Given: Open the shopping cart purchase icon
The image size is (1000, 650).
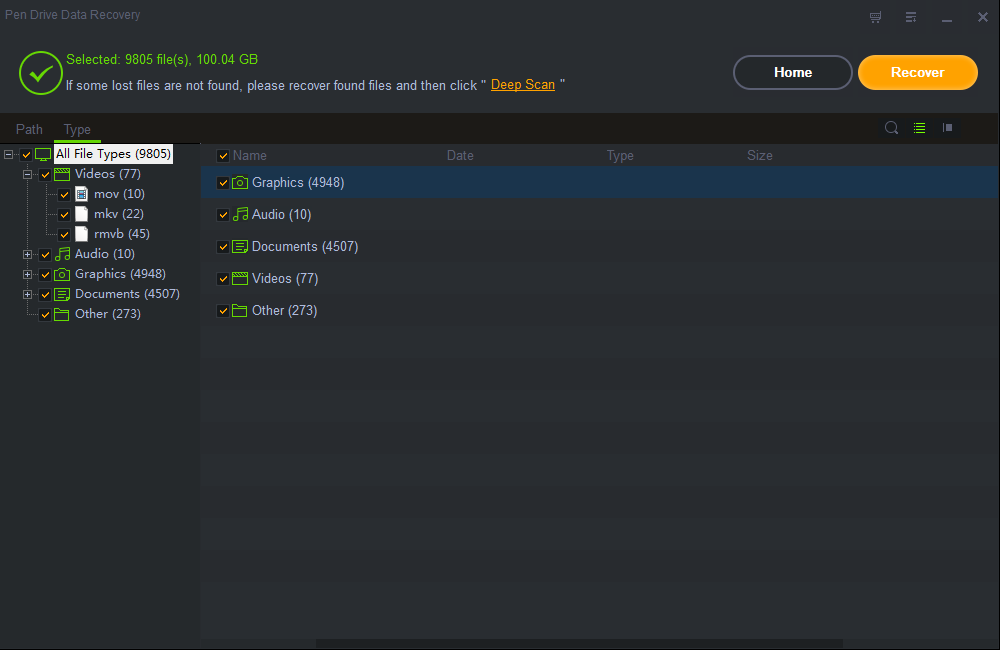Looking at the screenshot, I should (x=876, y=17).
